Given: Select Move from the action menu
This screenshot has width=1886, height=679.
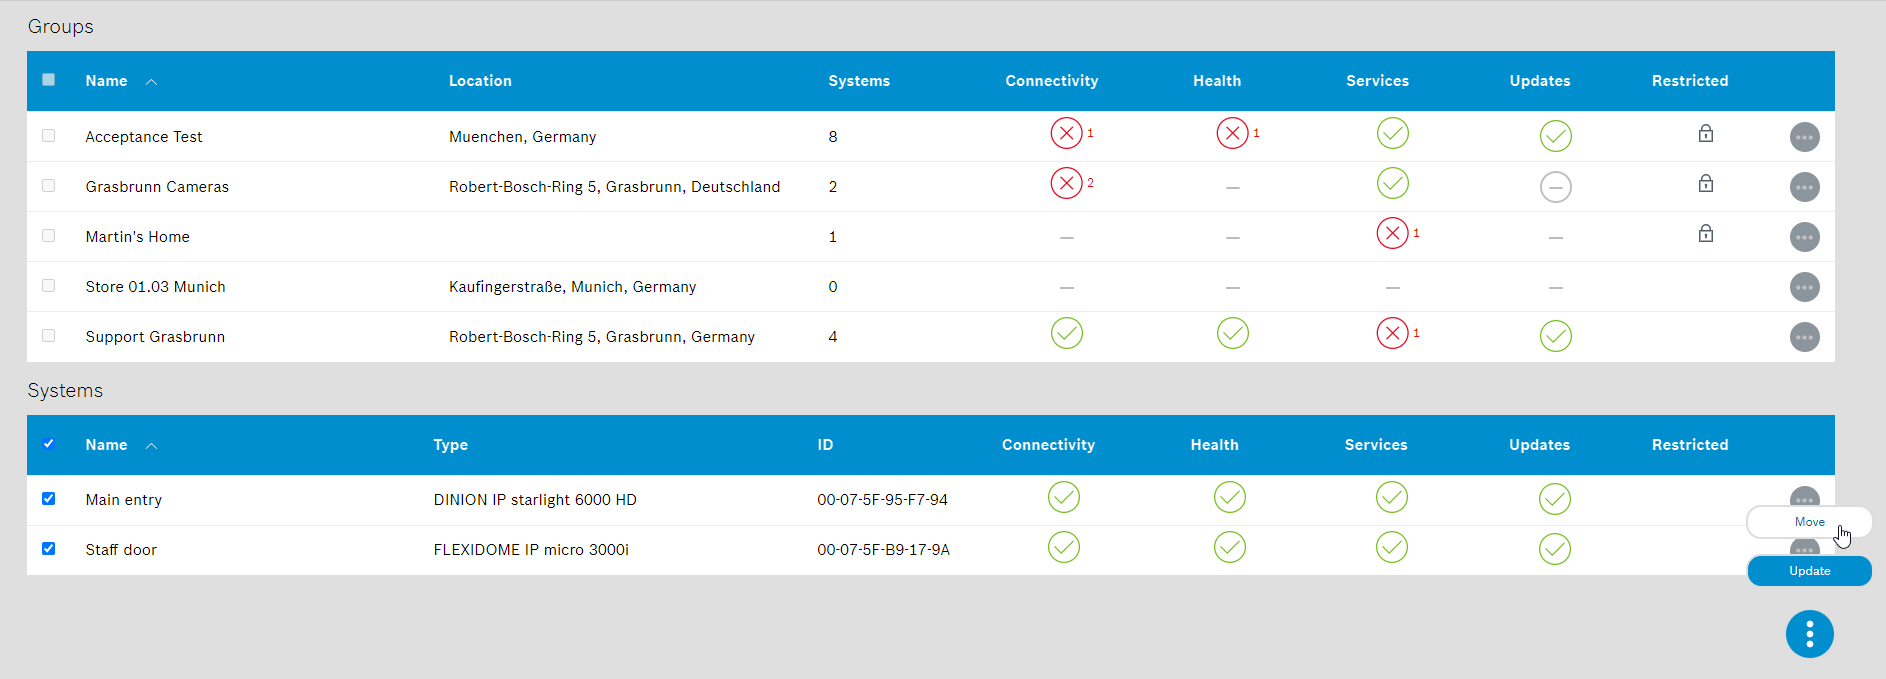Looking at the screenshot, I should (1808, 522).
